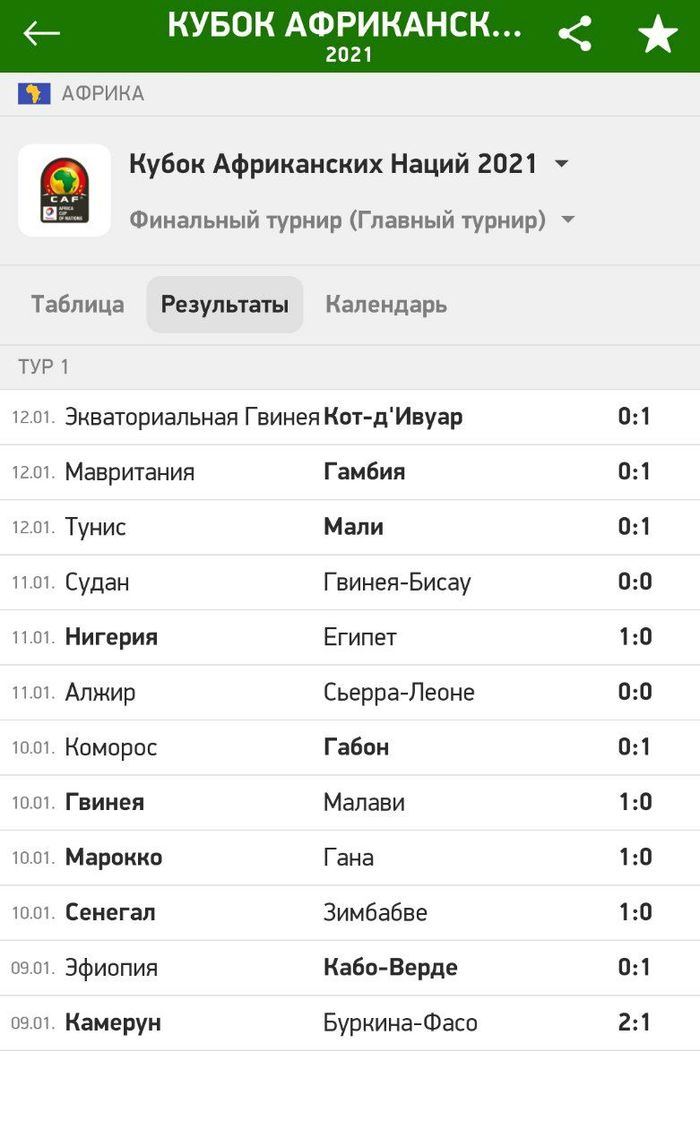700x1147 pixels.
Task: Tap the share icon
Action: click(575, 34)
